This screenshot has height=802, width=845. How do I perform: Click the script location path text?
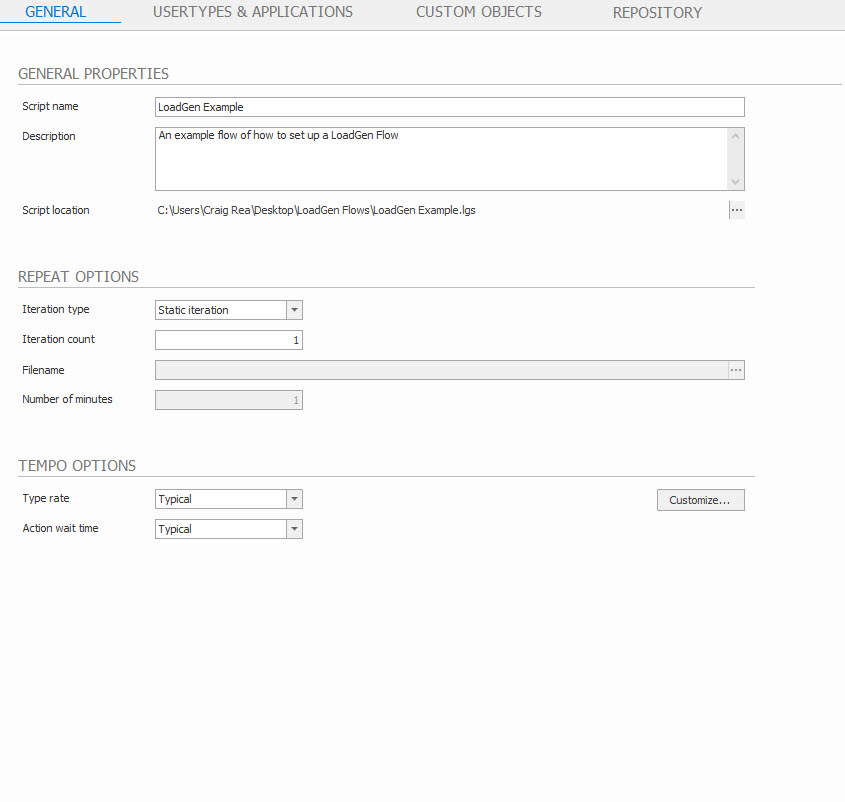[x=316, y=210]
